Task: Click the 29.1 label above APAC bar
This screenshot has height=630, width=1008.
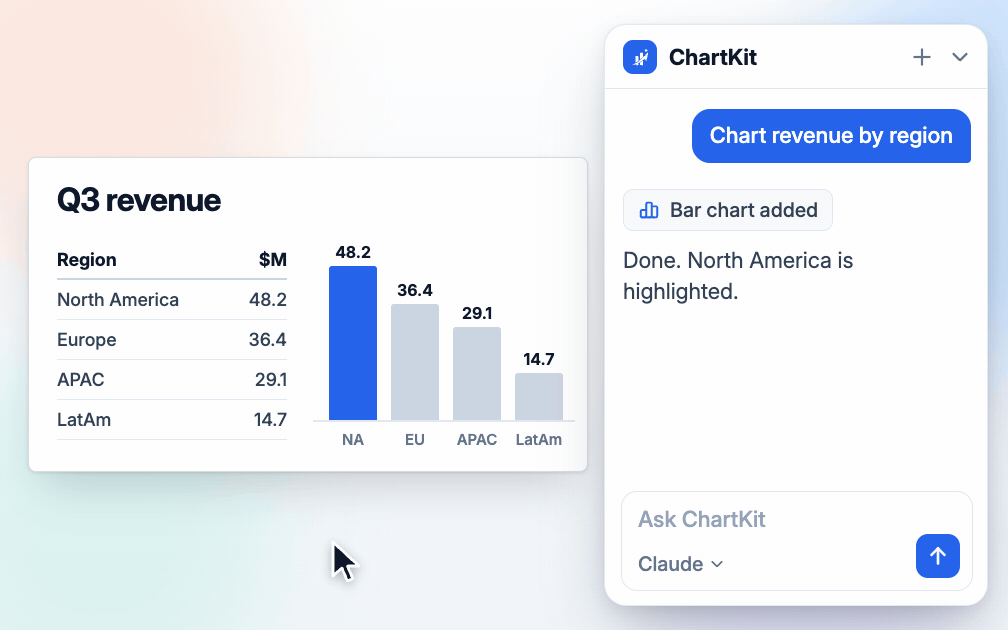Action: click(x=477, y=313)
